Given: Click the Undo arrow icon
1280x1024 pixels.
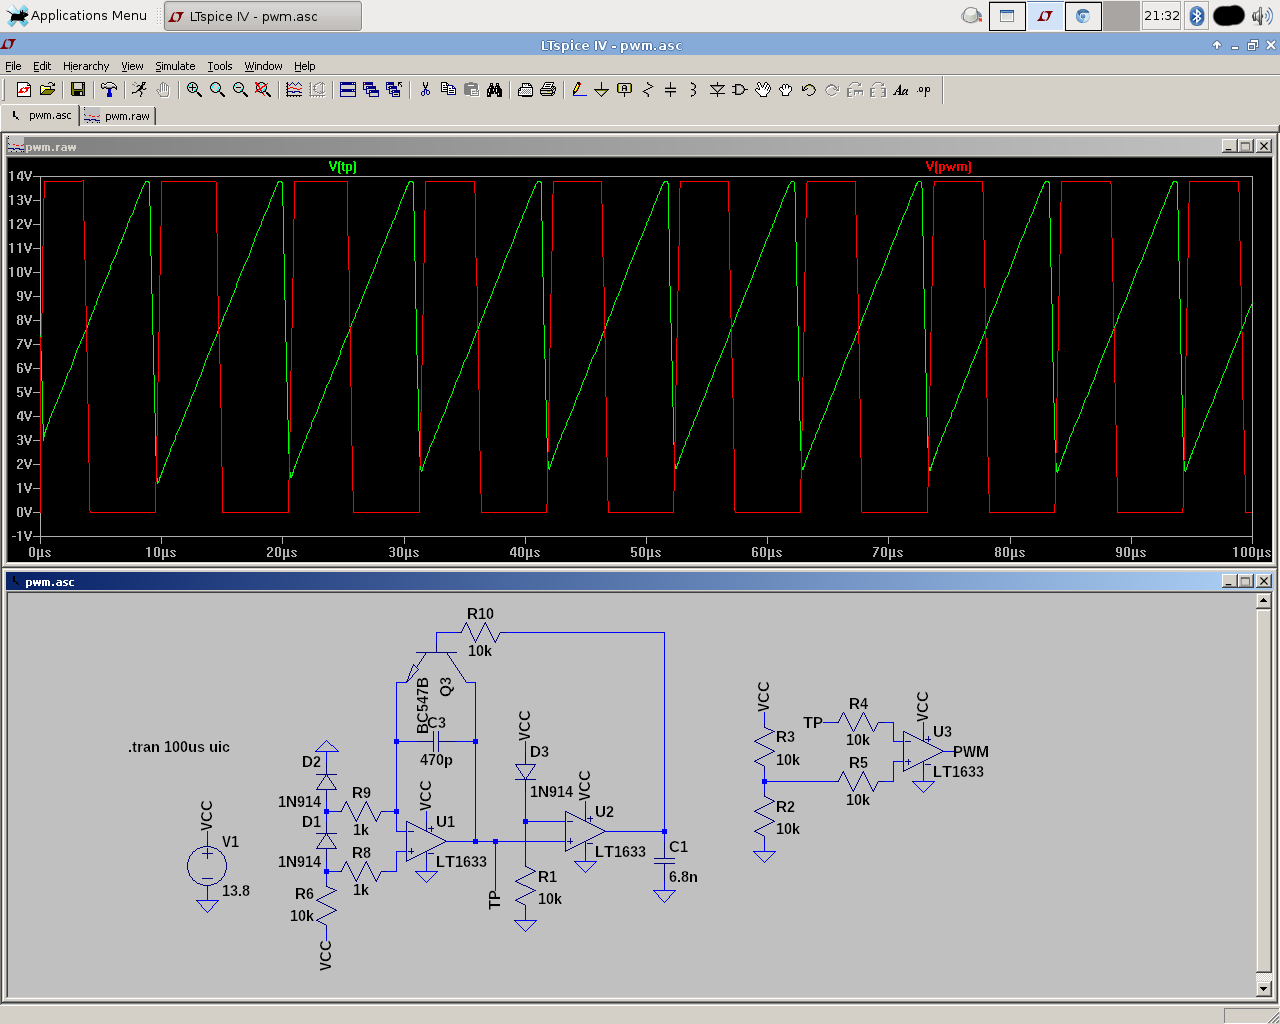Looking at the screenshot, I should [809, 90].
